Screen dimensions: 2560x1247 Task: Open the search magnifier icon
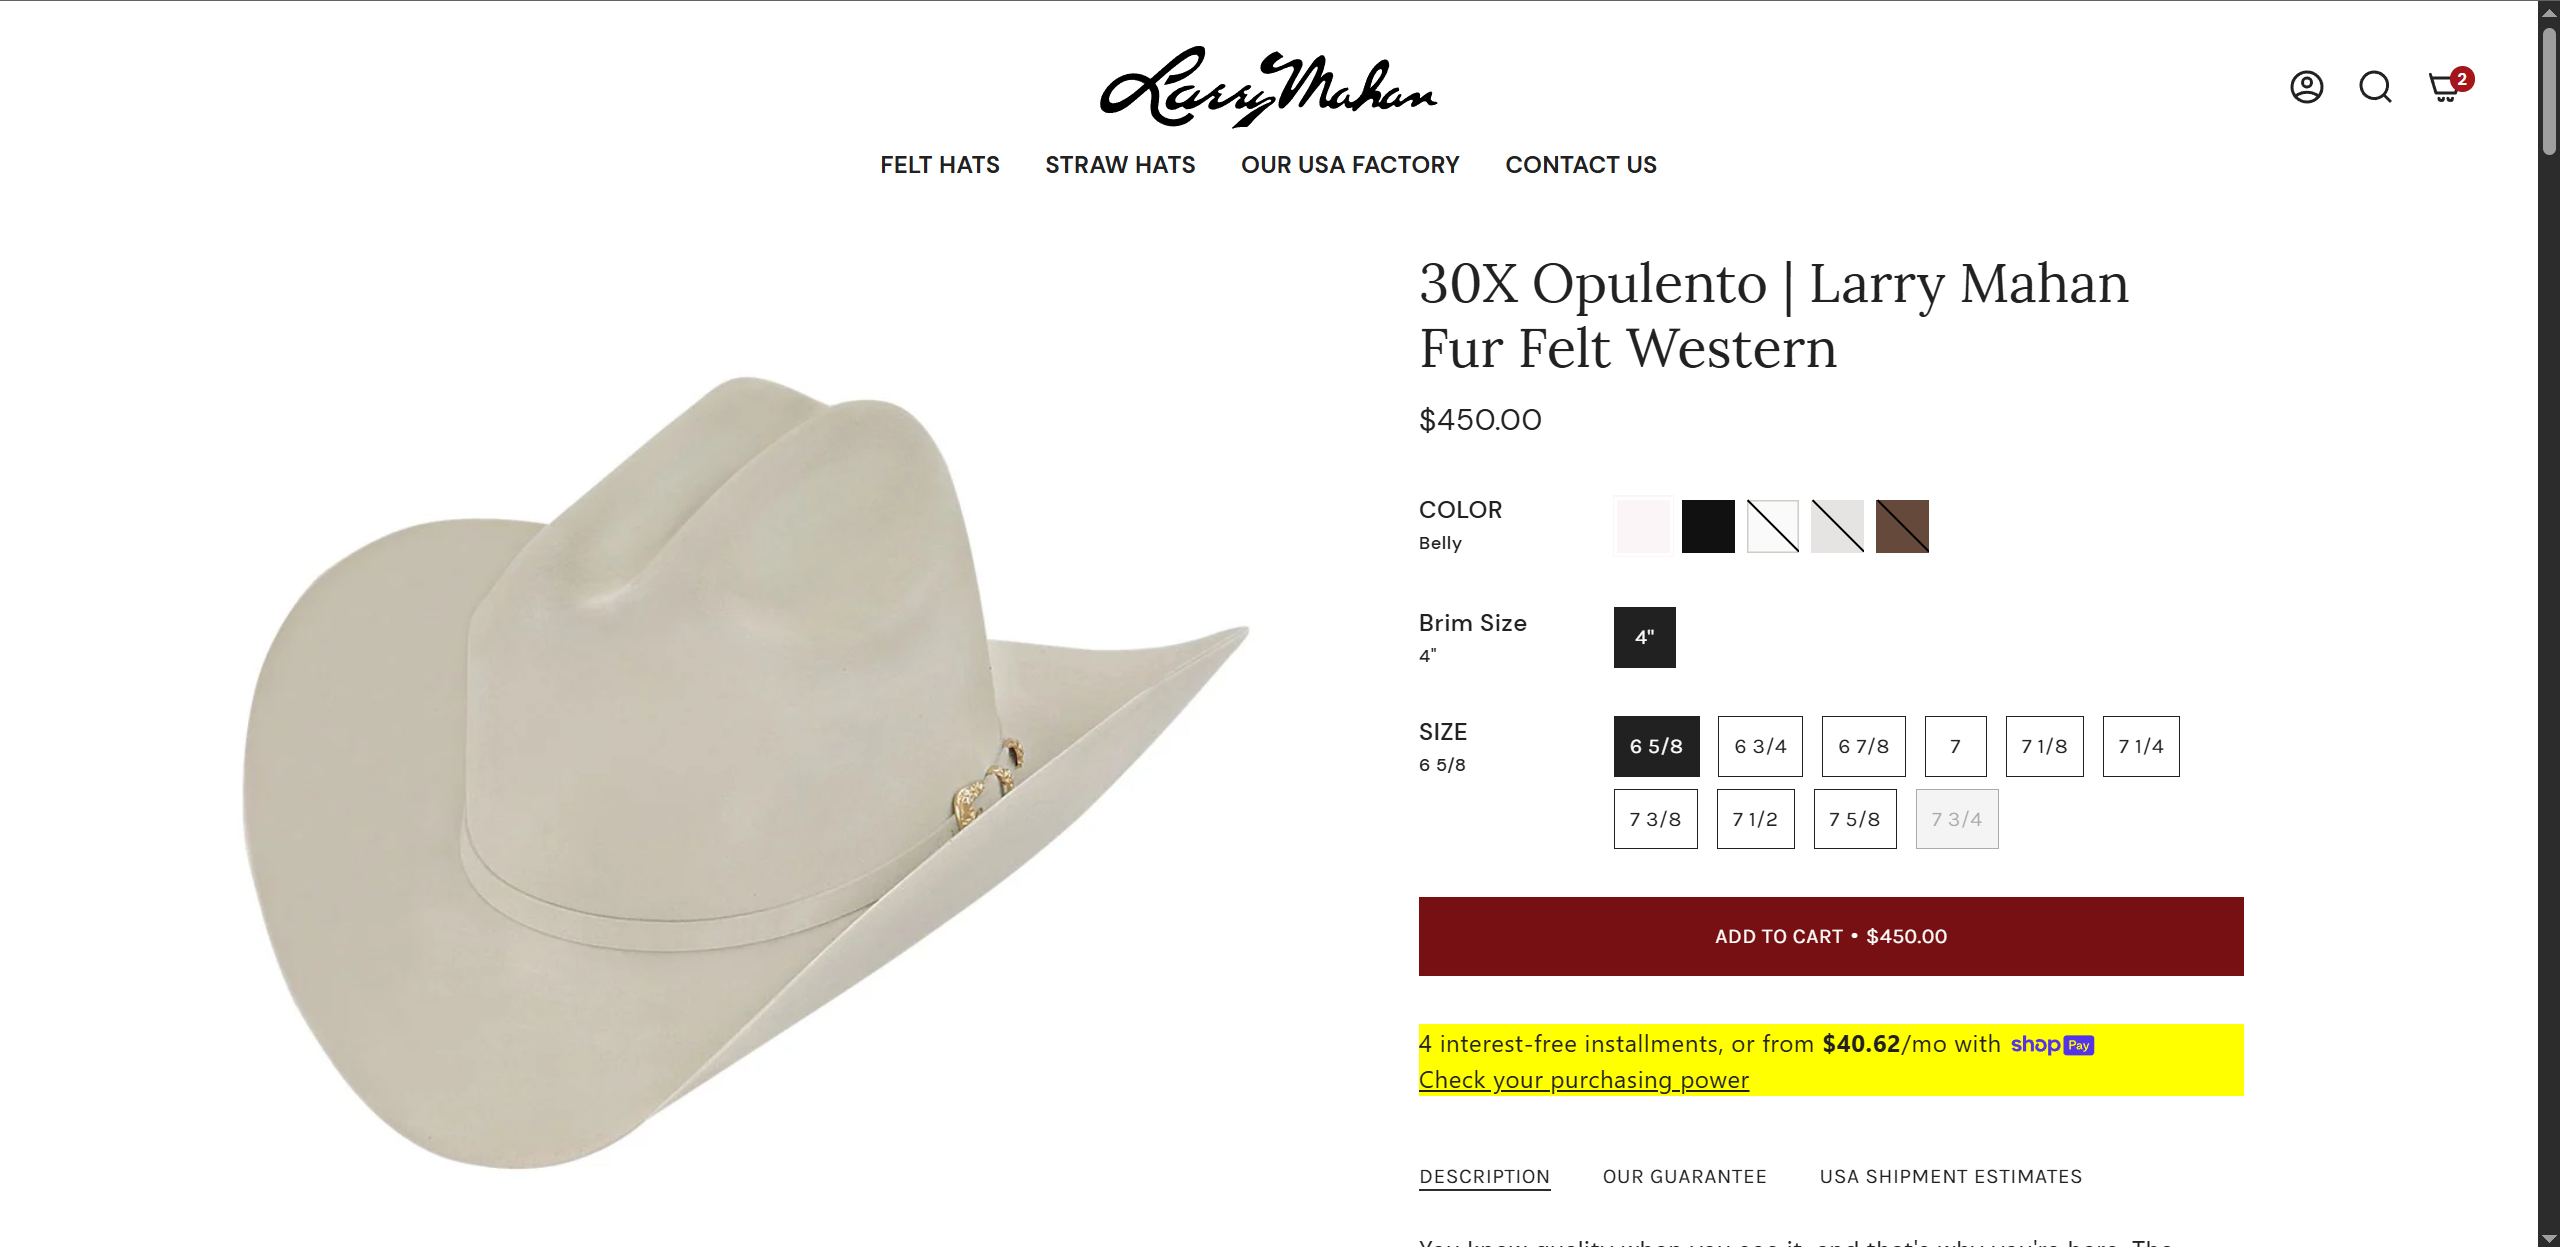click(2375, 87)
